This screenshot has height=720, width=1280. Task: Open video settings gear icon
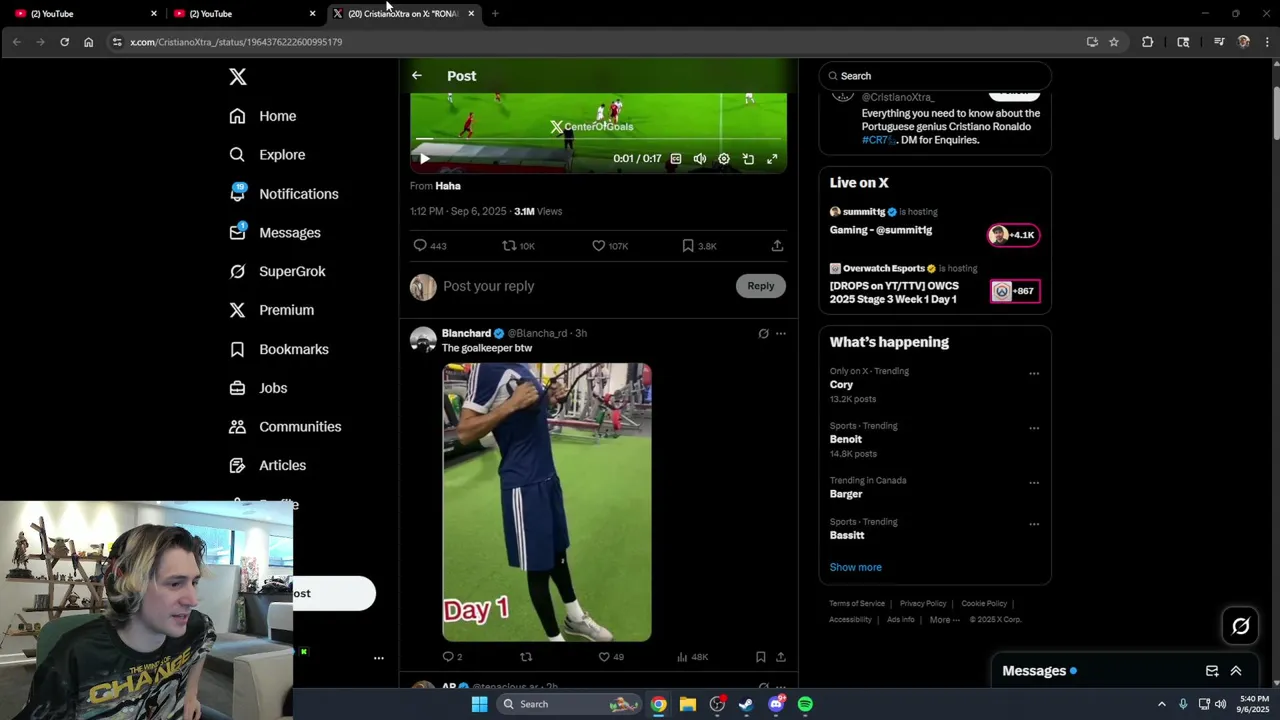click(724, 159)
